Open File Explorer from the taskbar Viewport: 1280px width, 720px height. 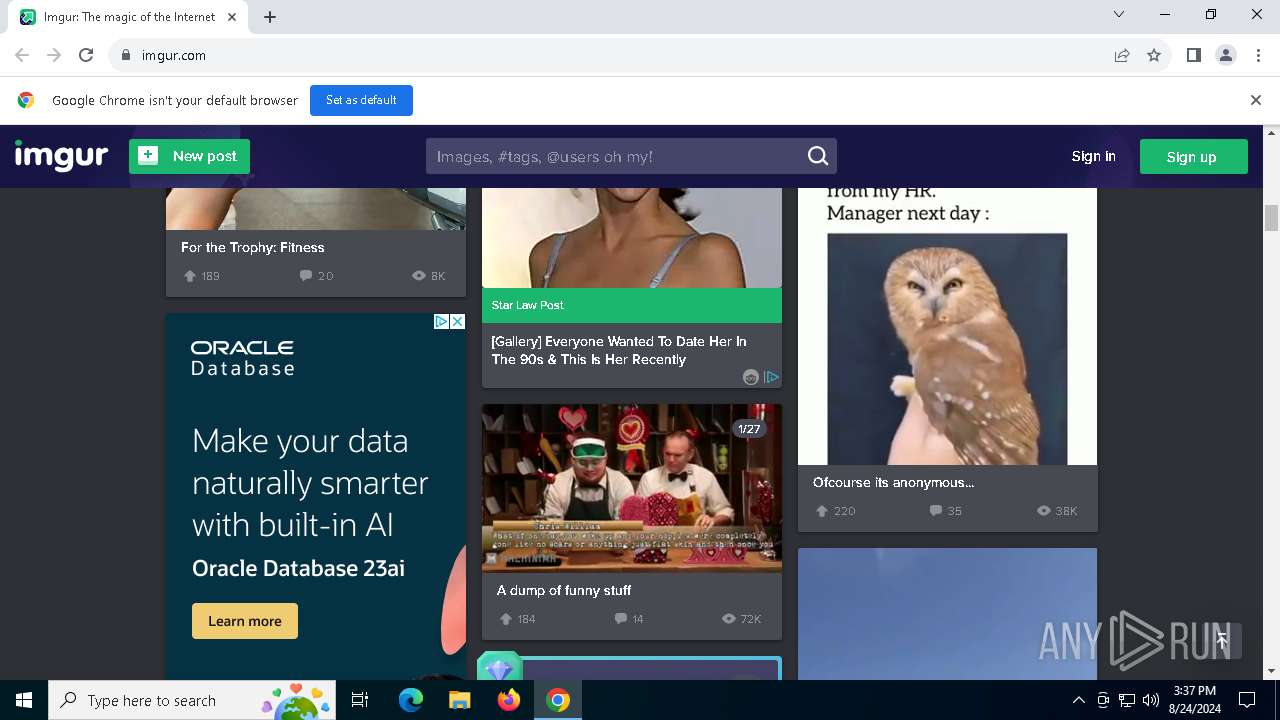(459, 700)
